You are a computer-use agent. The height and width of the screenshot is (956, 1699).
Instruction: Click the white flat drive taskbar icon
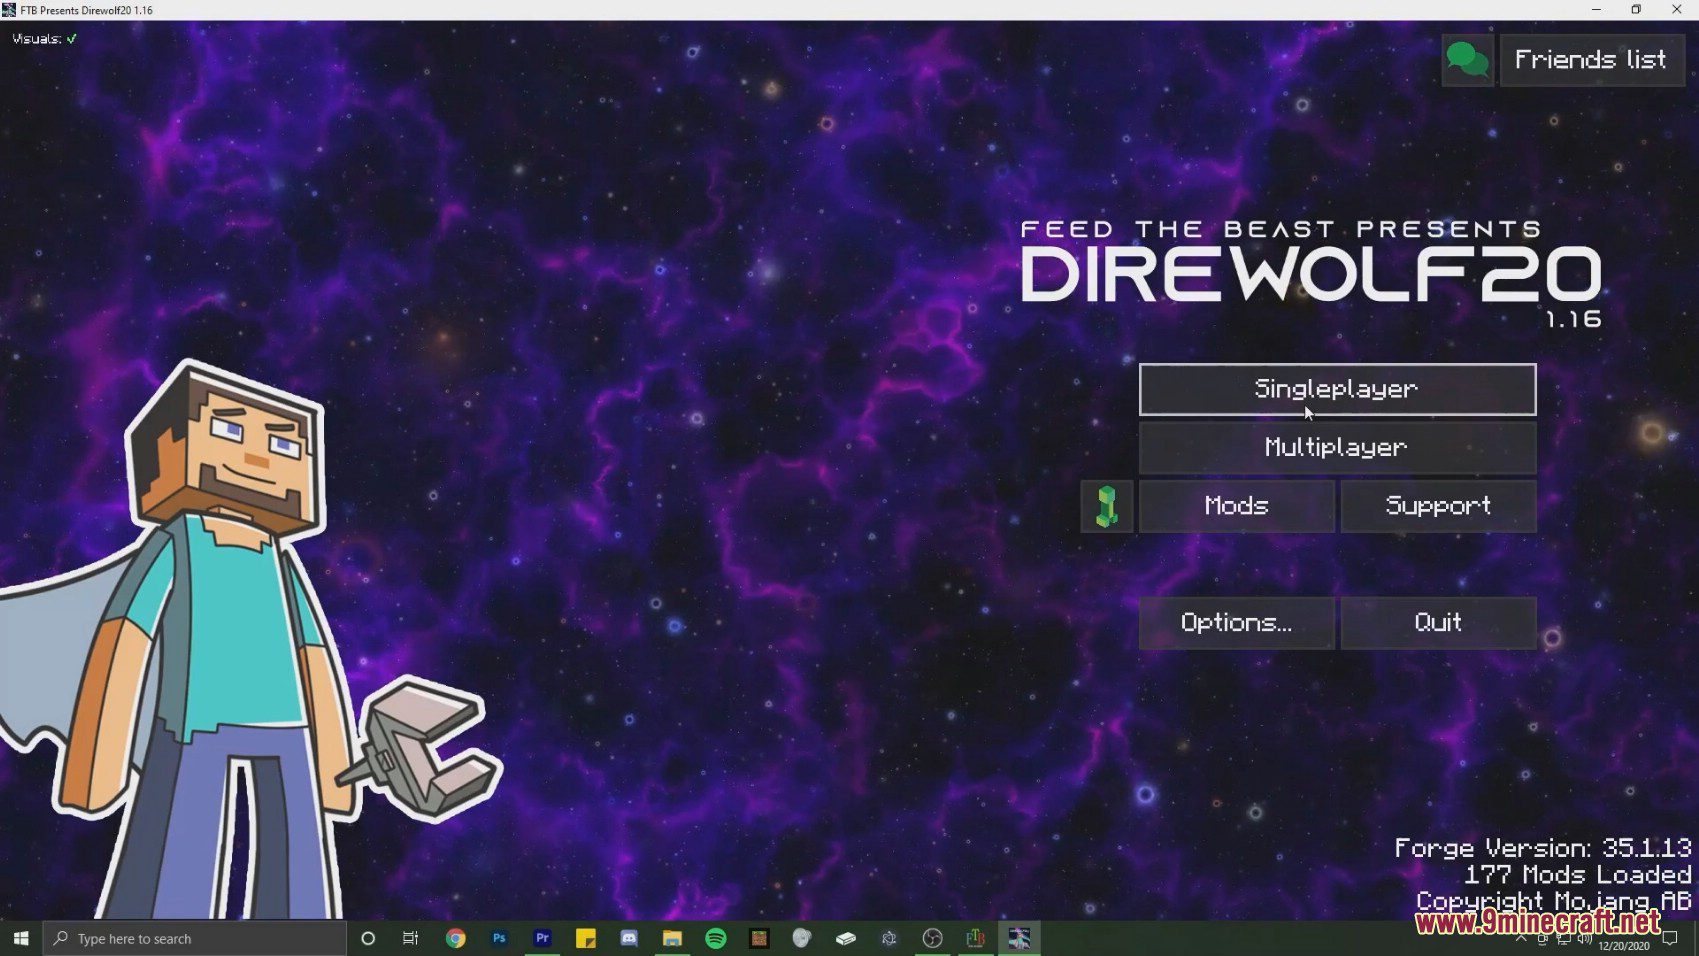846,938
